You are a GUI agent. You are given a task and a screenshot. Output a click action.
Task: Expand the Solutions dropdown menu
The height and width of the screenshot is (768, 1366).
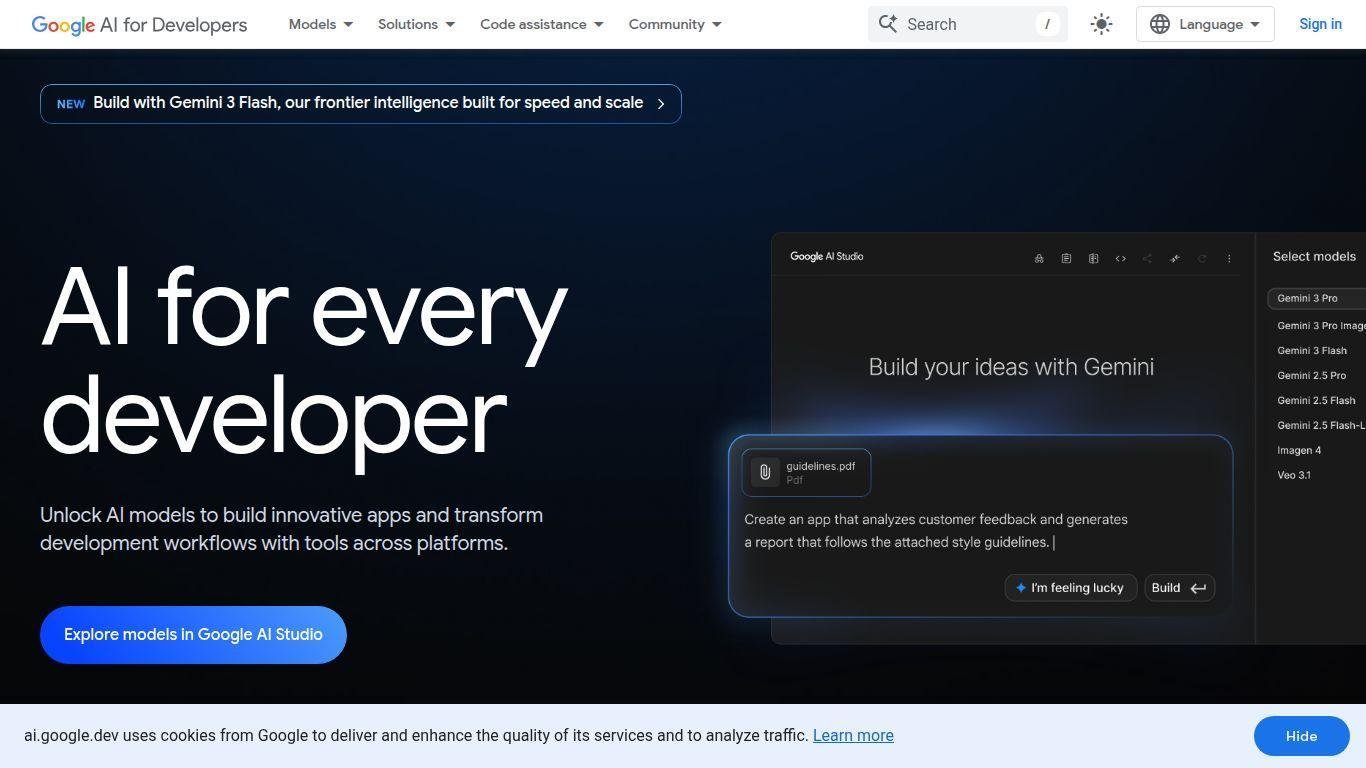[x=416, y=24]
